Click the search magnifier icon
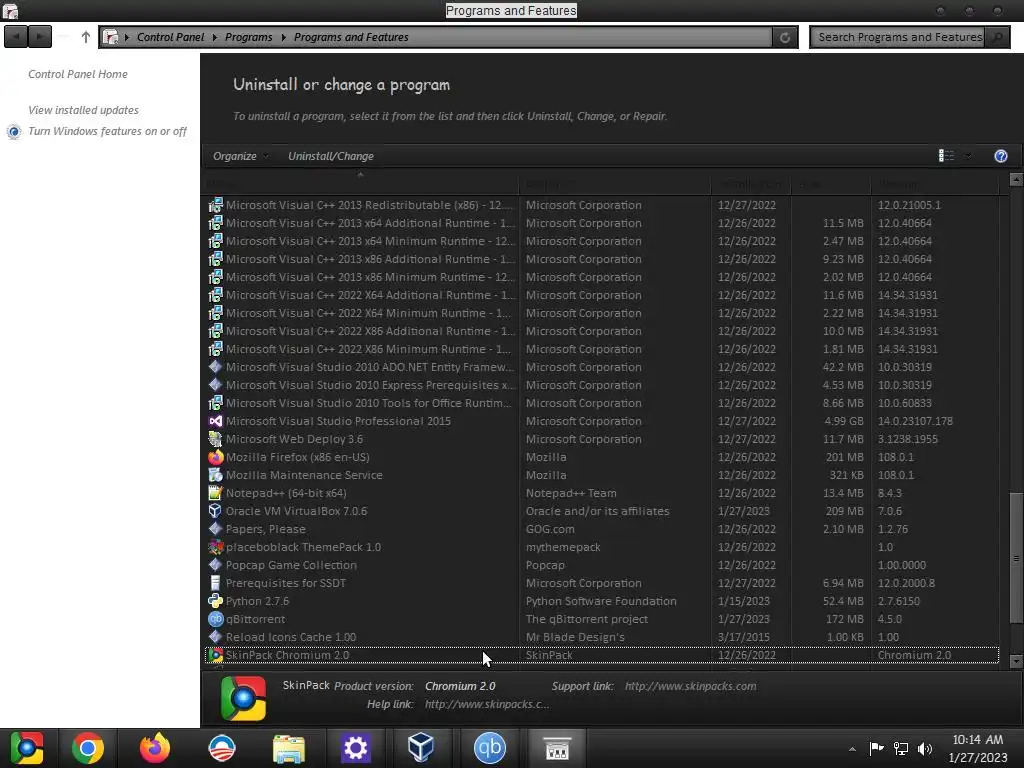Viewport: 1024px width, 768px height. (997, 37)
